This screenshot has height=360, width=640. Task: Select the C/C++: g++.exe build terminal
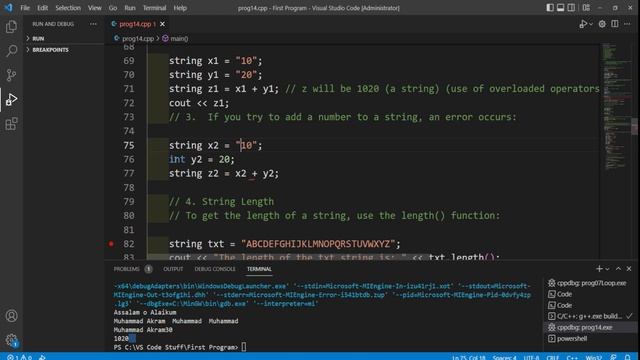pyautogui.click(x=590, y=316)
